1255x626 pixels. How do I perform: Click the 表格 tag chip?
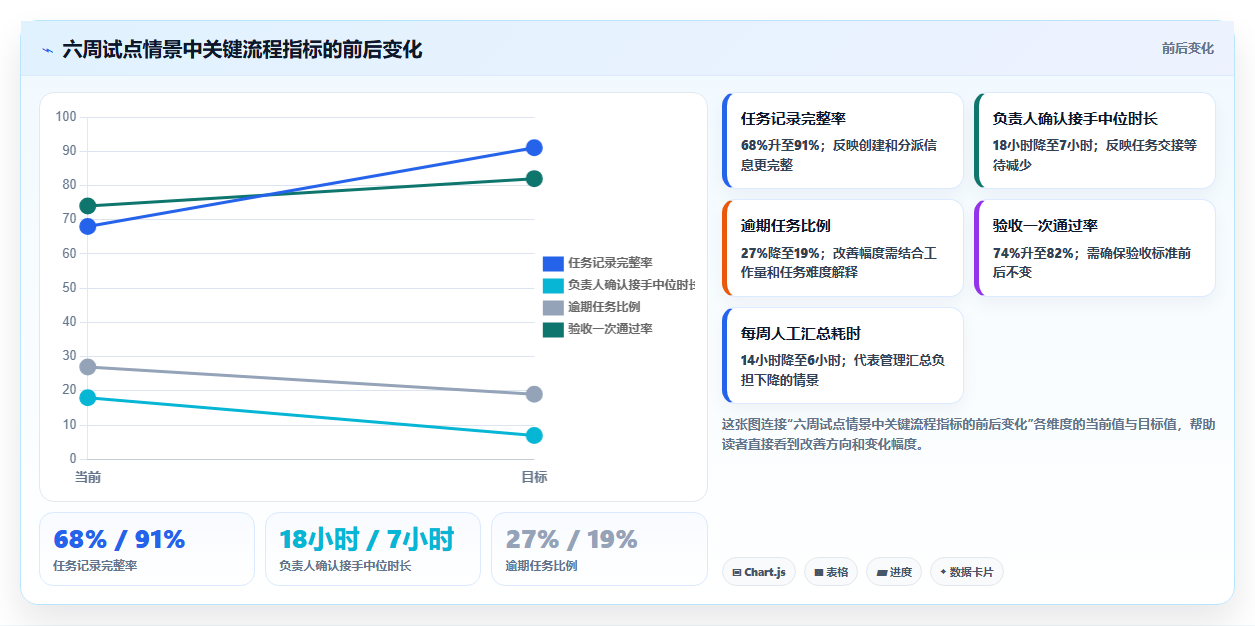pos(831,572)
